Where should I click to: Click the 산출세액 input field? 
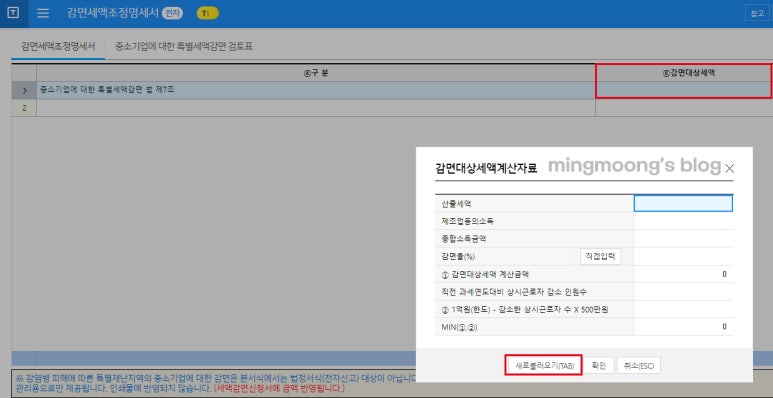pyautogui.click(x=683, y=203)
